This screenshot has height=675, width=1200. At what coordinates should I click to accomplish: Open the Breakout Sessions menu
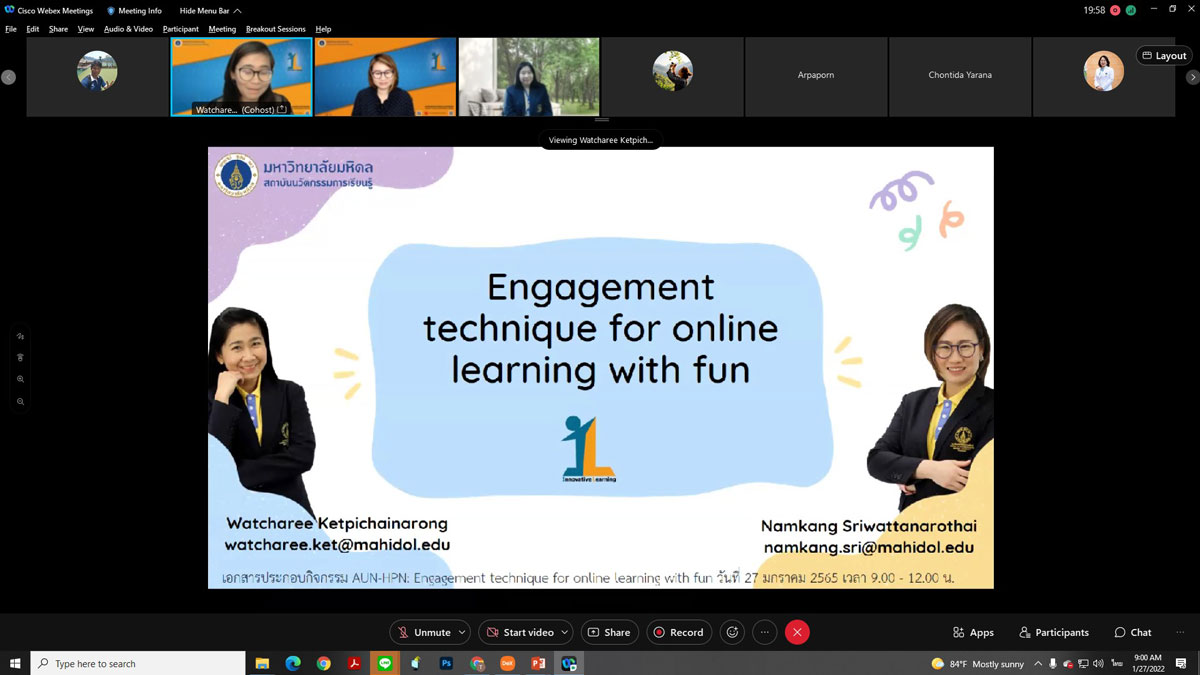pyautogui.click(x=276, y=29)
